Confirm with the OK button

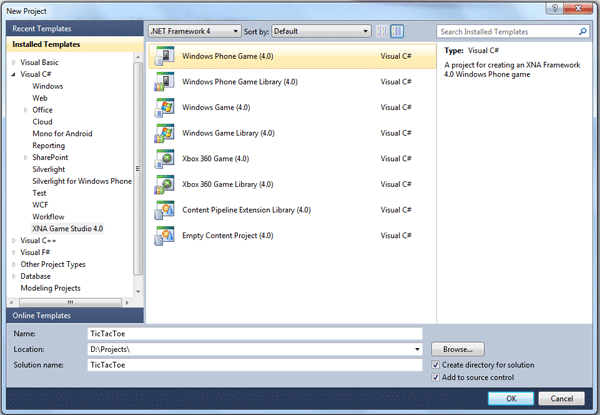pos(511,398)
